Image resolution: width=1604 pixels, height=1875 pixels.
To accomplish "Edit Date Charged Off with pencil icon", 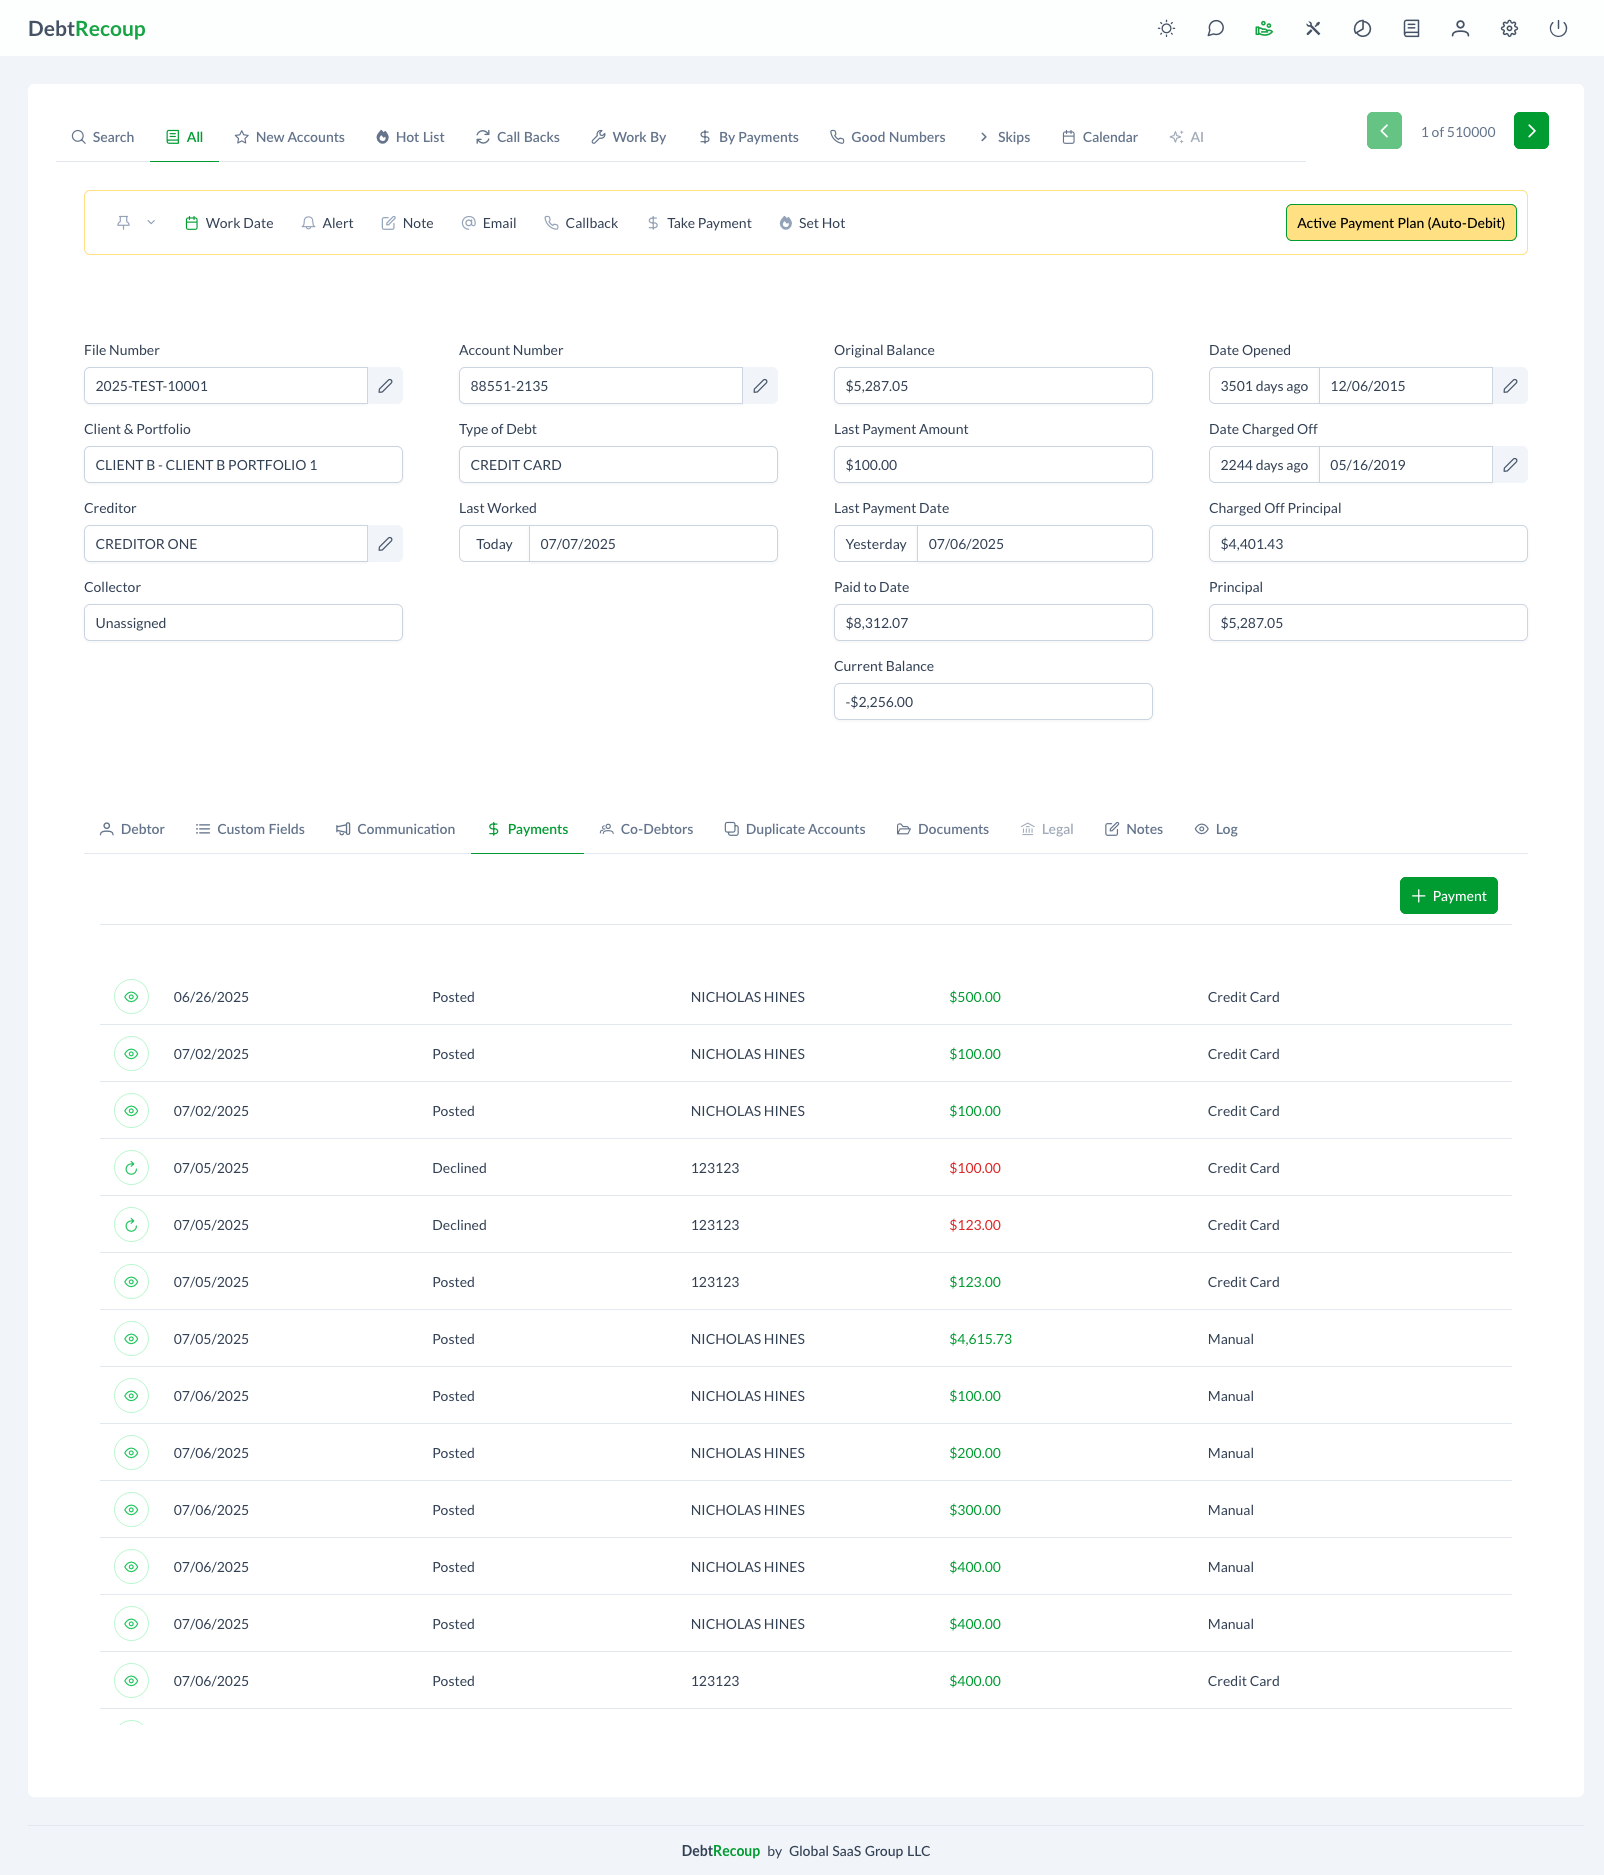I will [x=1510, y=465].
